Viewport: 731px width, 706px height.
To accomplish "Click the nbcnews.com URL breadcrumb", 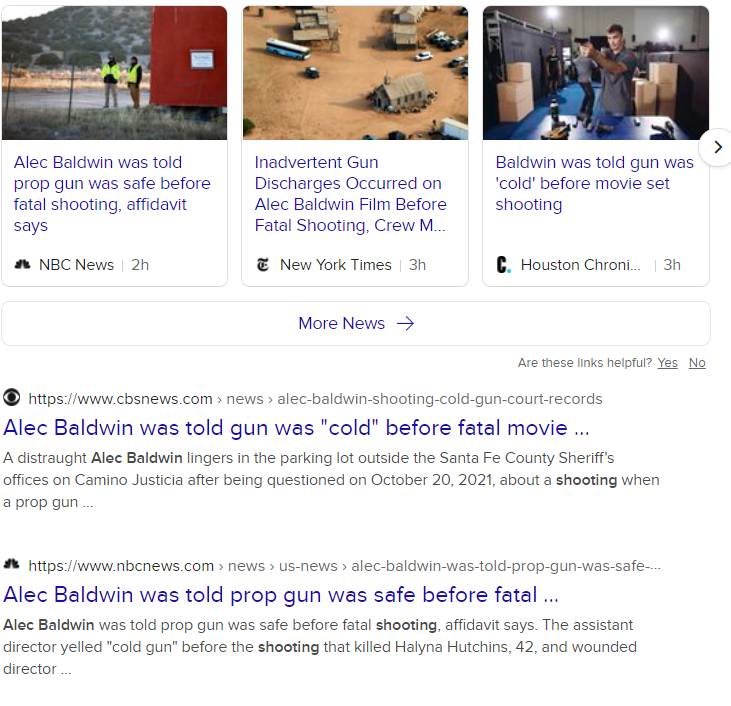I will [345, 566].
